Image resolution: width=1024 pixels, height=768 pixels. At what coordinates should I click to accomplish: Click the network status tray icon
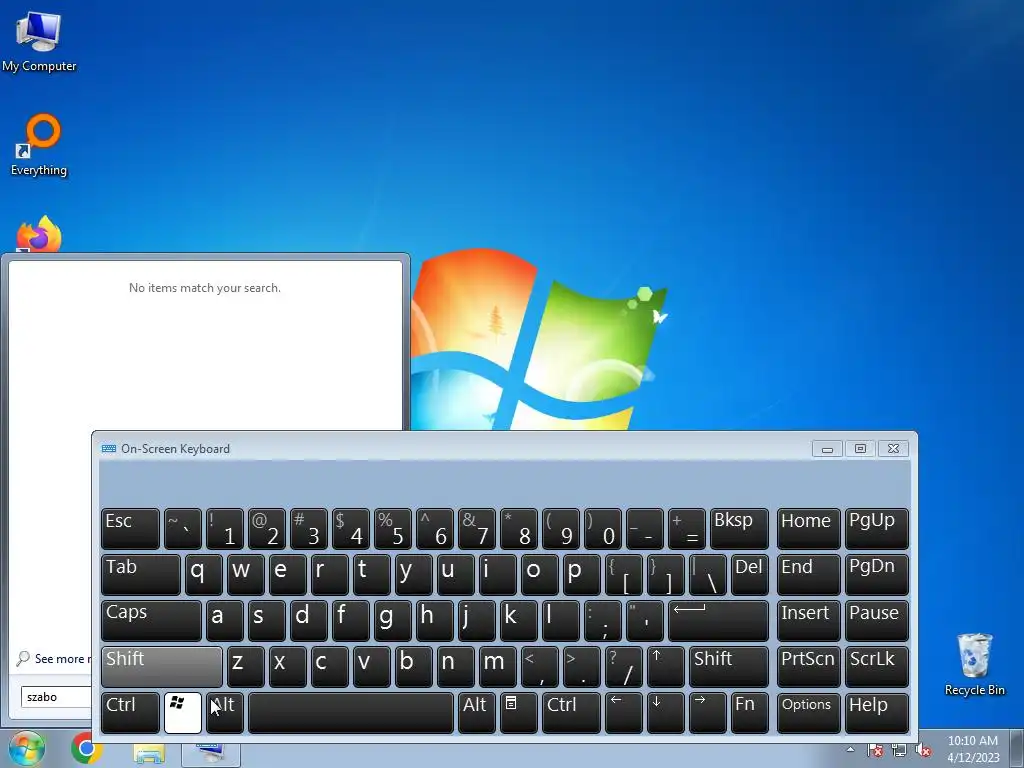pos(899,750)
